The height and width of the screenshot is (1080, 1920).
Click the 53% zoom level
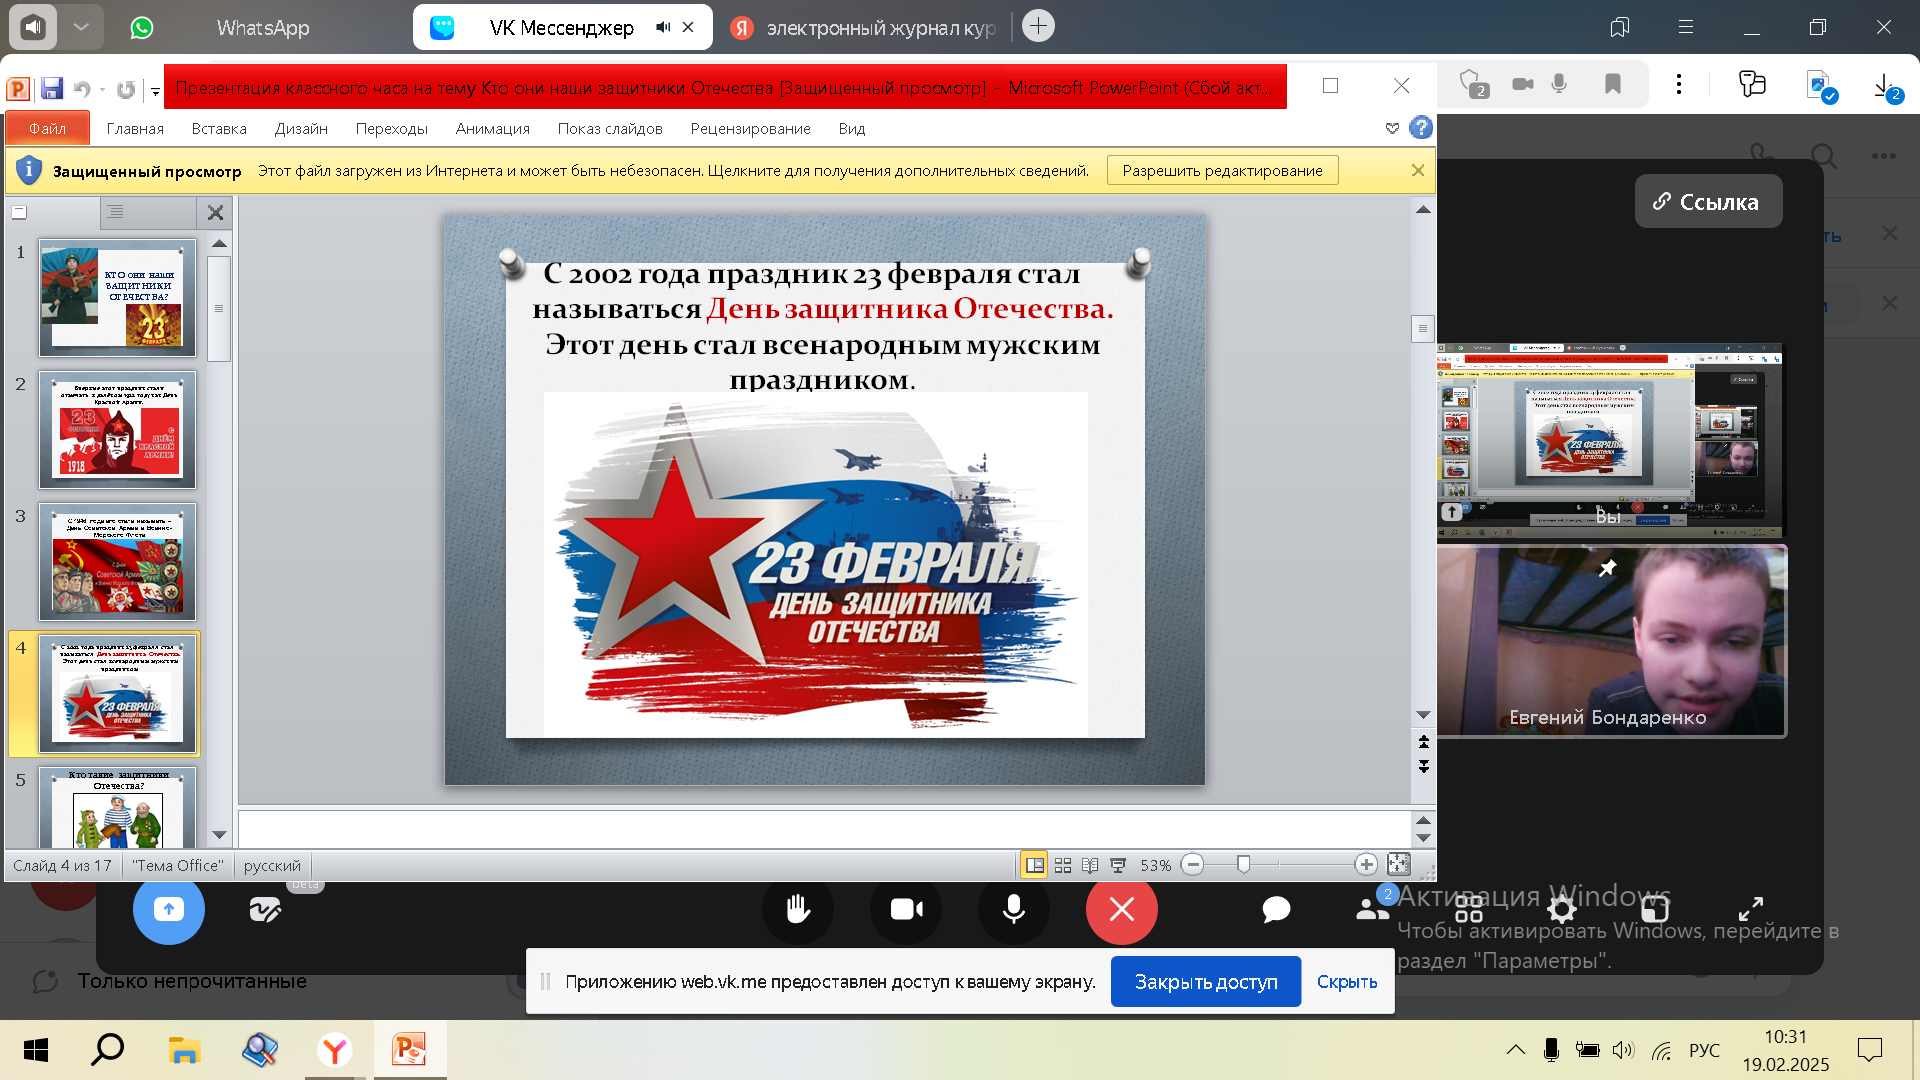click(1155, 866)
